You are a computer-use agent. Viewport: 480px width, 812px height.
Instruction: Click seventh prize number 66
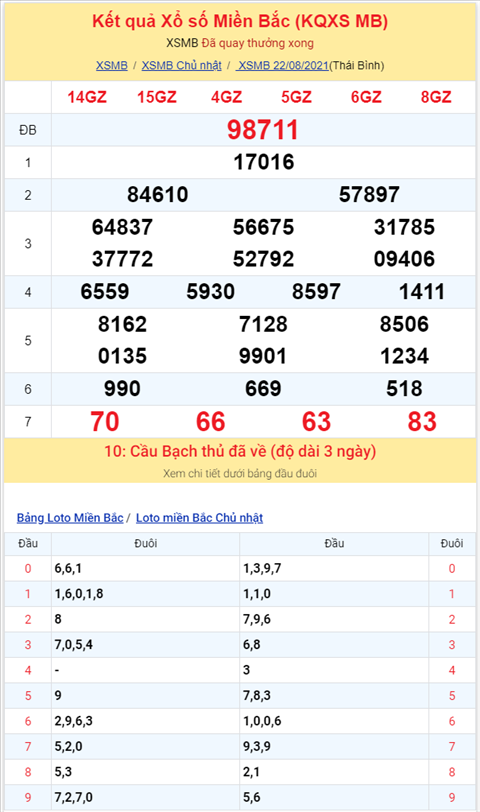(210, 422)
